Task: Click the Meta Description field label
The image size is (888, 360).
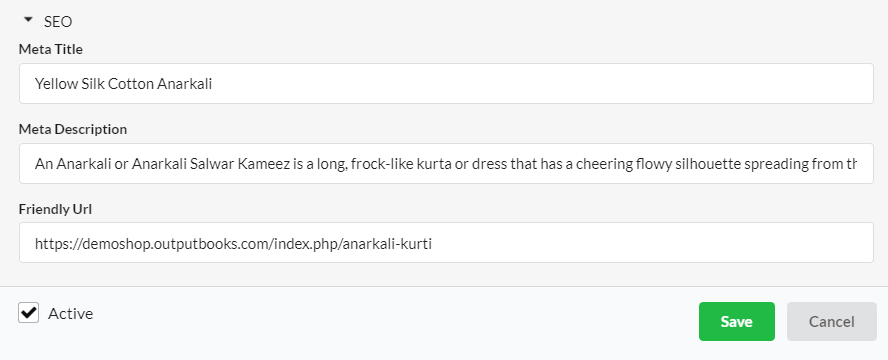Action: 72,129
